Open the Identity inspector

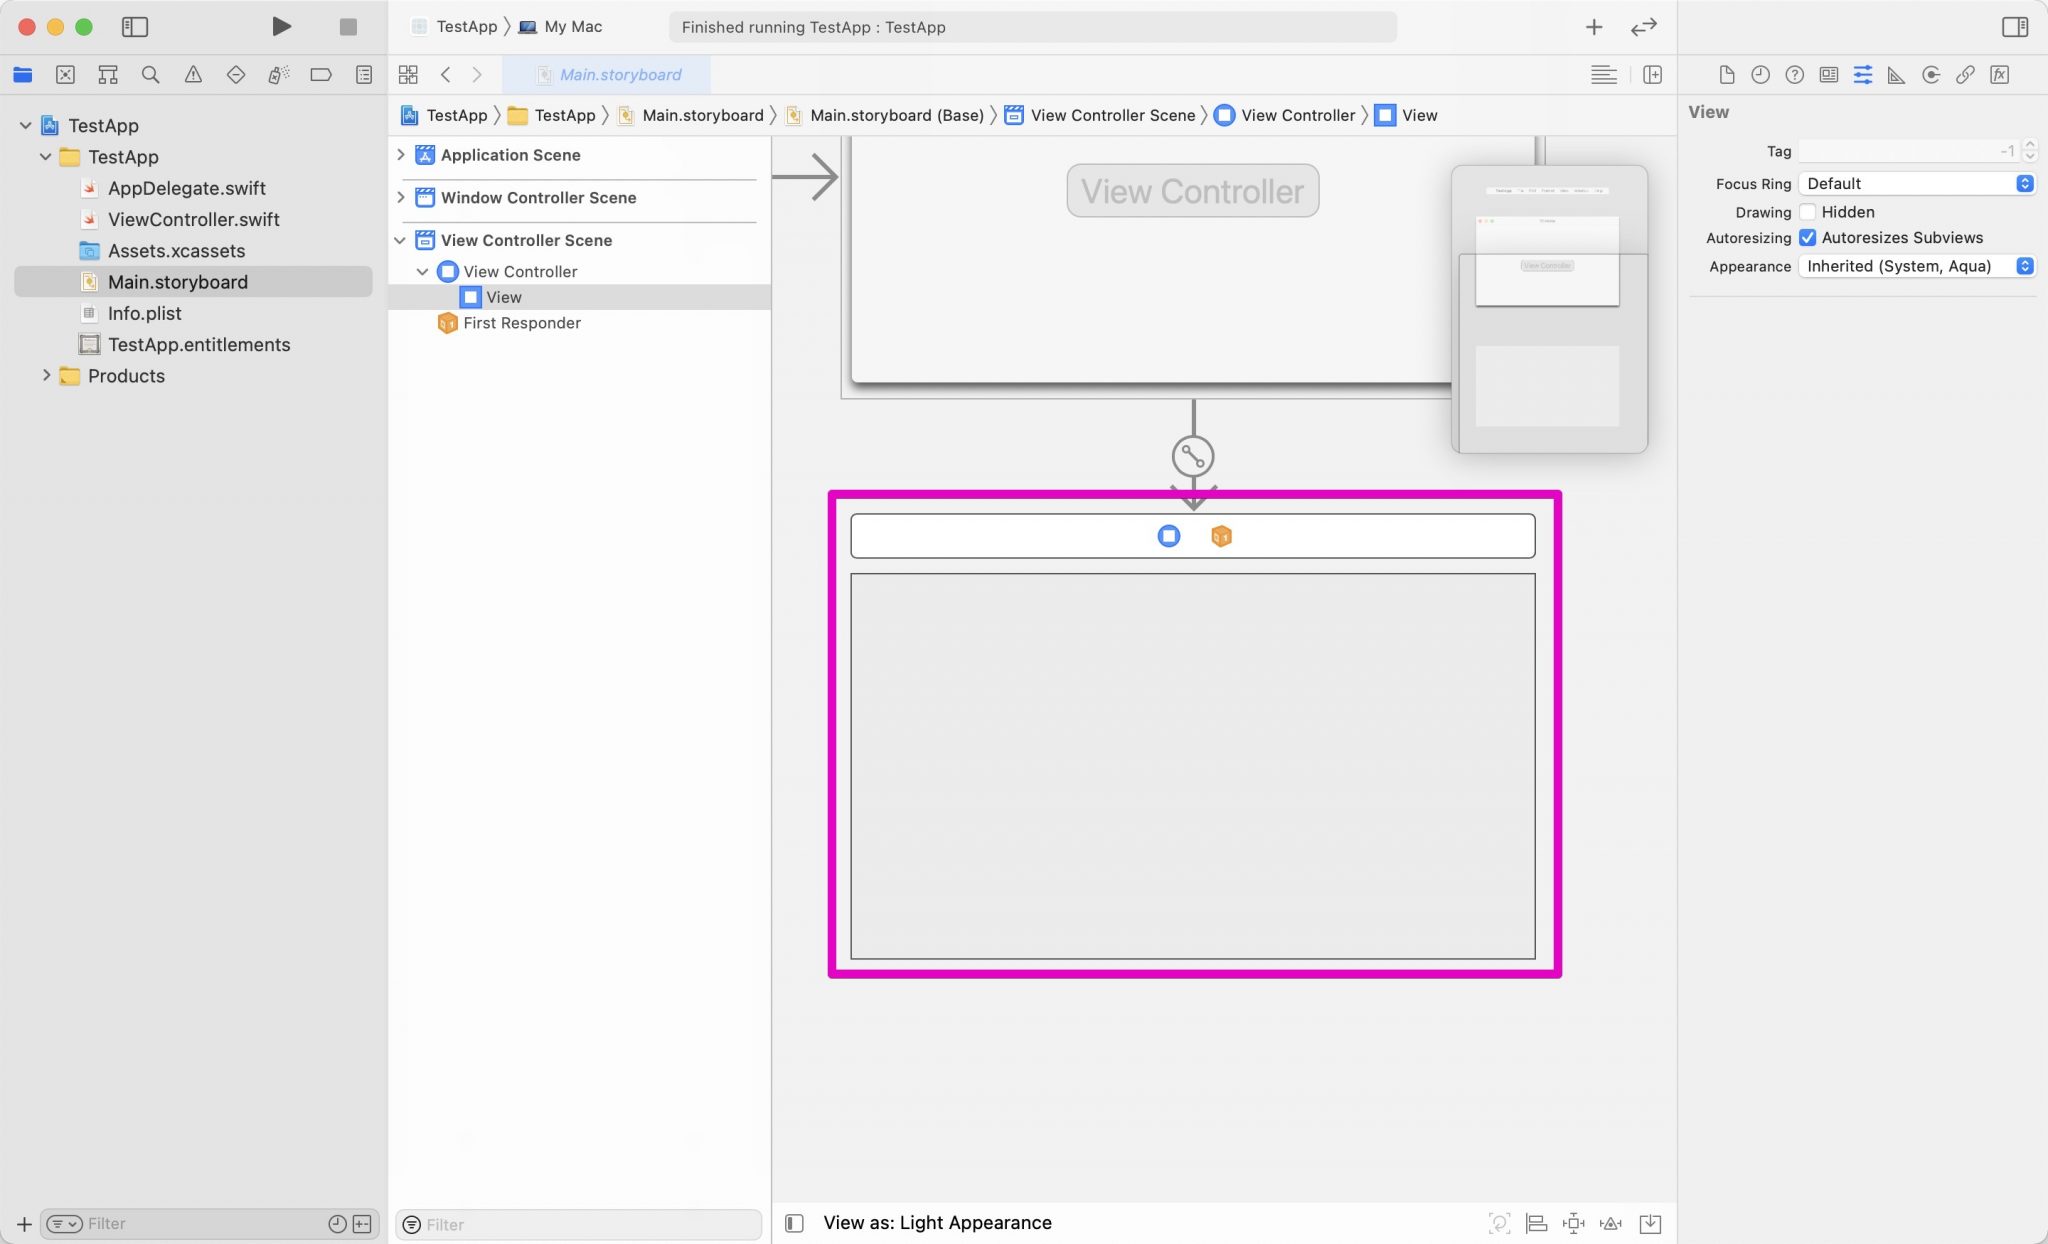pos(1829,75)
